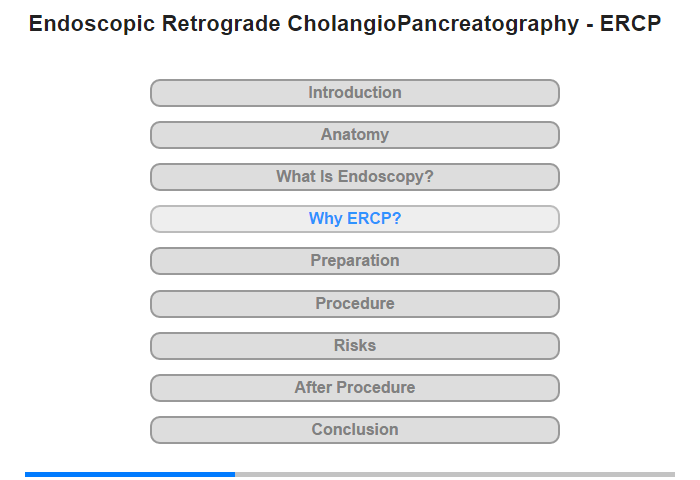Open the Conclusion section
Viewport: 700px width, 480px height.
tap(354, 430)
